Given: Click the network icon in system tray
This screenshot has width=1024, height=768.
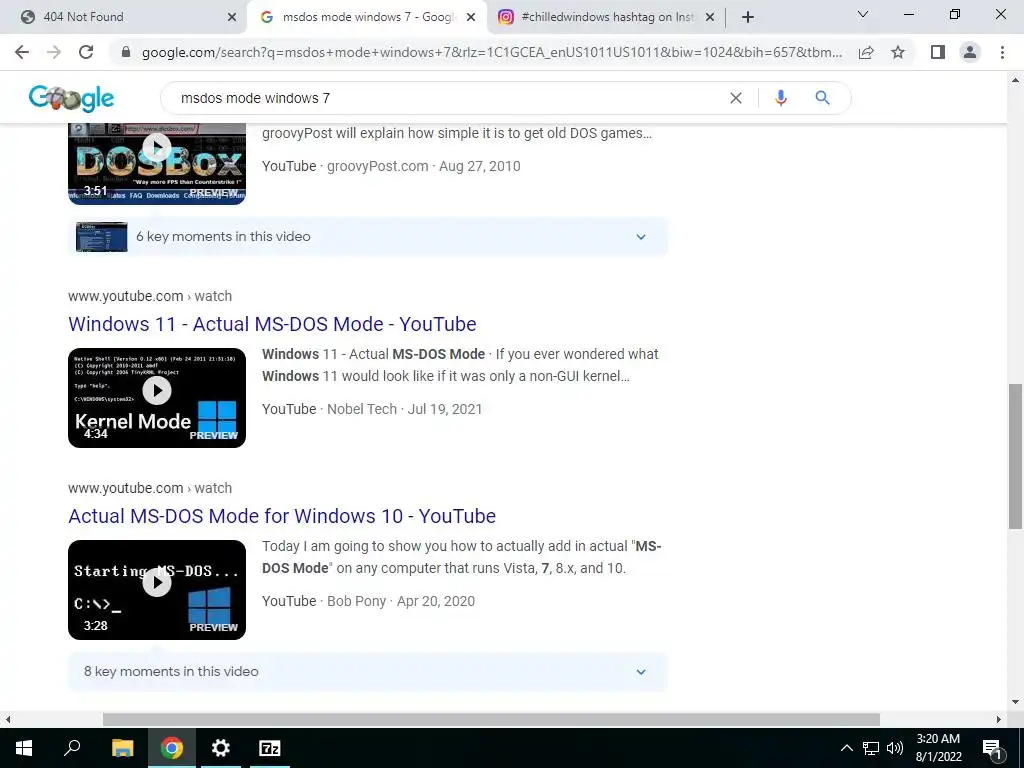Looking at the screenshot, I should (x=871, y=748).
